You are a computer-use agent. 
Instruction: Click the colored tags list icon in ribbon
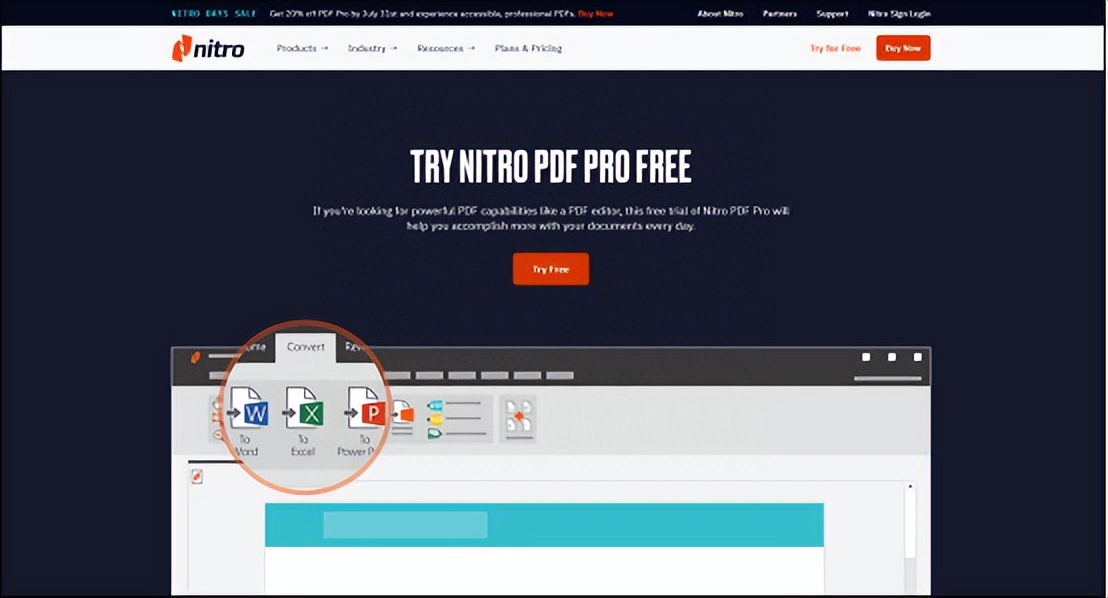(456, 418)
